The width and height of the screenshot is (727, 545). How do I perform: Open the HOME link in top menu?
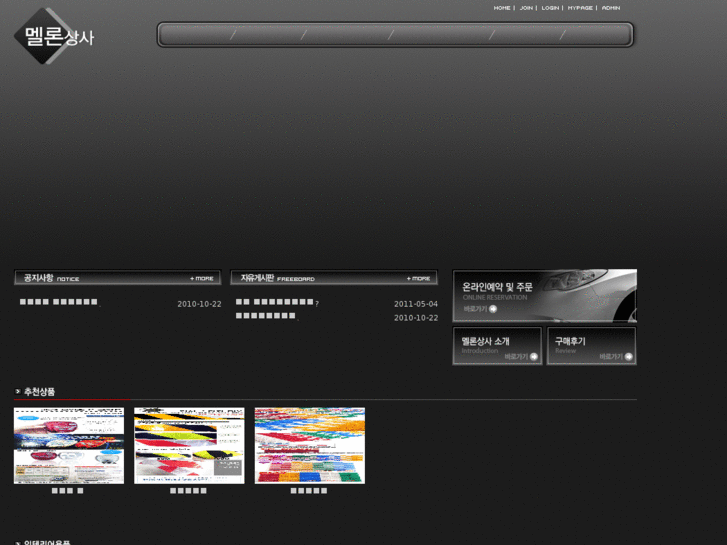point(501,8)
